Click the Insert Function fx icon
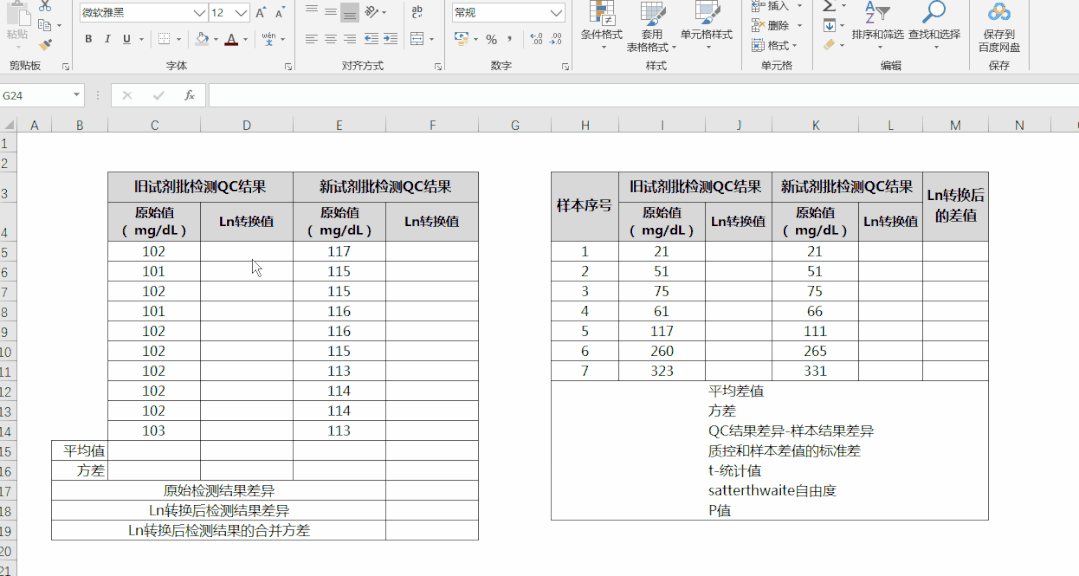Viewport: 1079px width, 576px height. pyautogui.click(x=189, y=95)
